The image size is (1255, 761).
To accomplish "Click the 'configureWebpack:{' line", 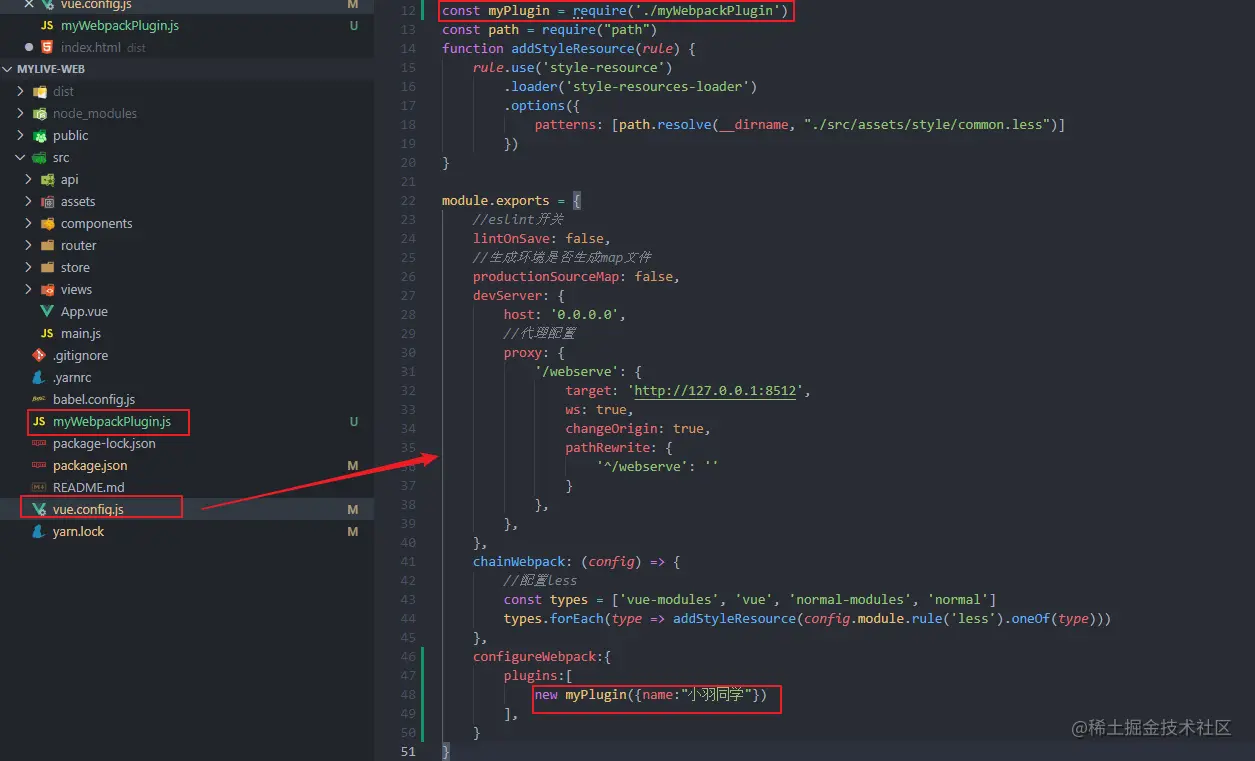I will pyautogui.click(x=542, y=656).
